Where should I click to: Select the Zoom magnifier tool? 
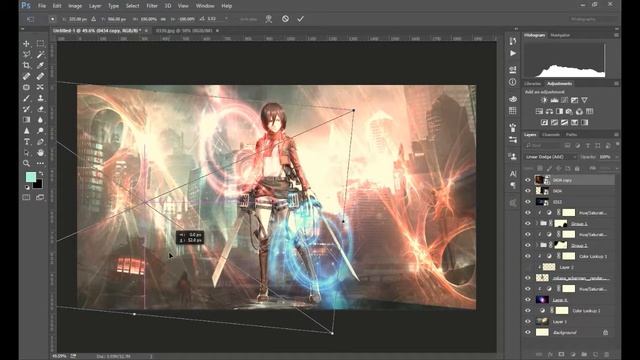click(27, 163)
